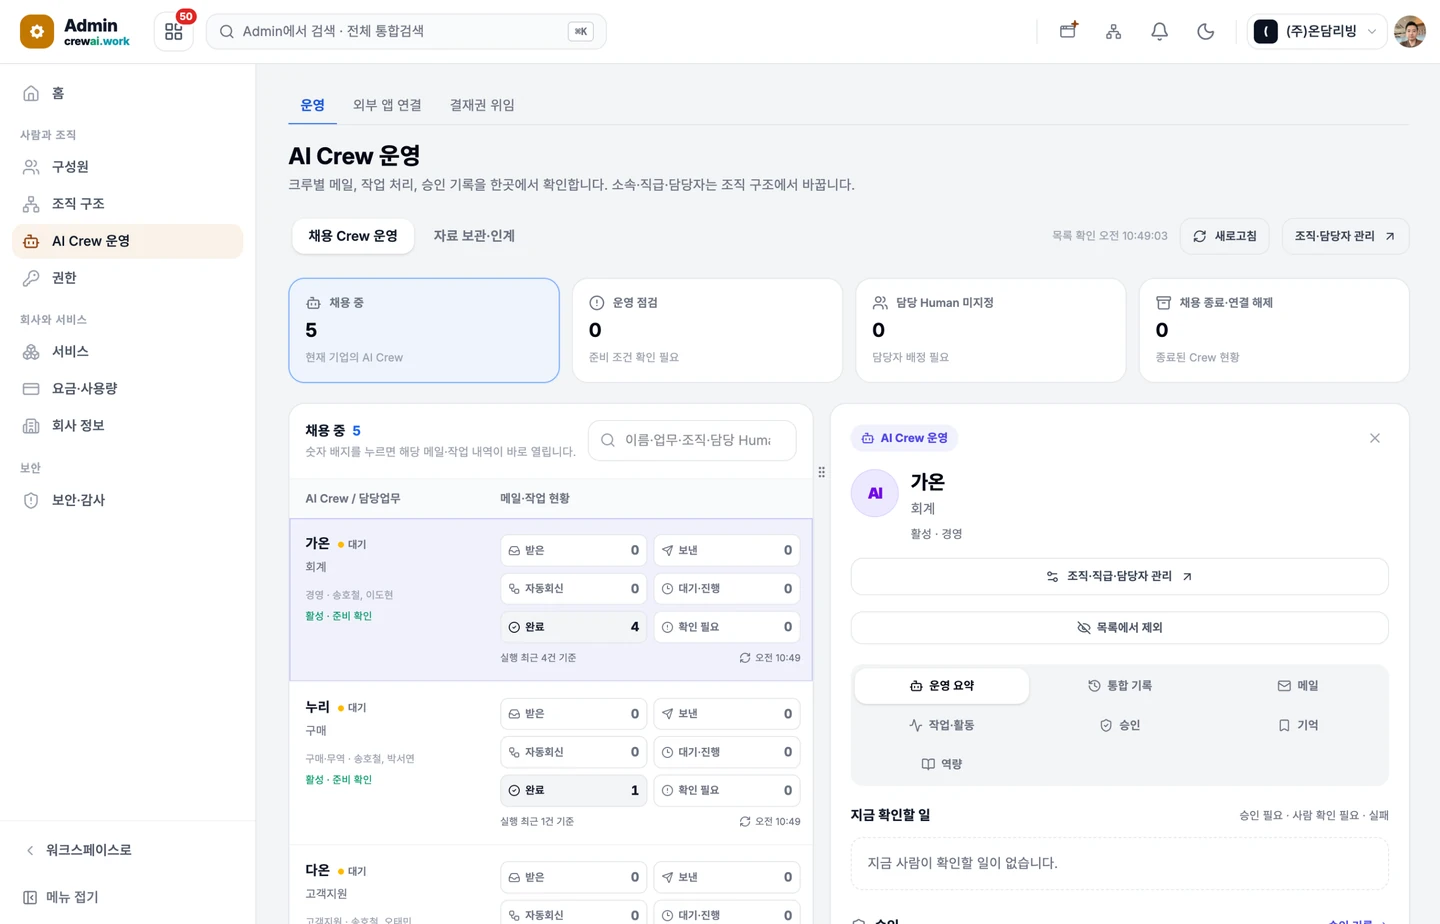Open 보안·감사 in the sidebar
The height and width of the screenshot is (924, 1440).
(127, 500)
